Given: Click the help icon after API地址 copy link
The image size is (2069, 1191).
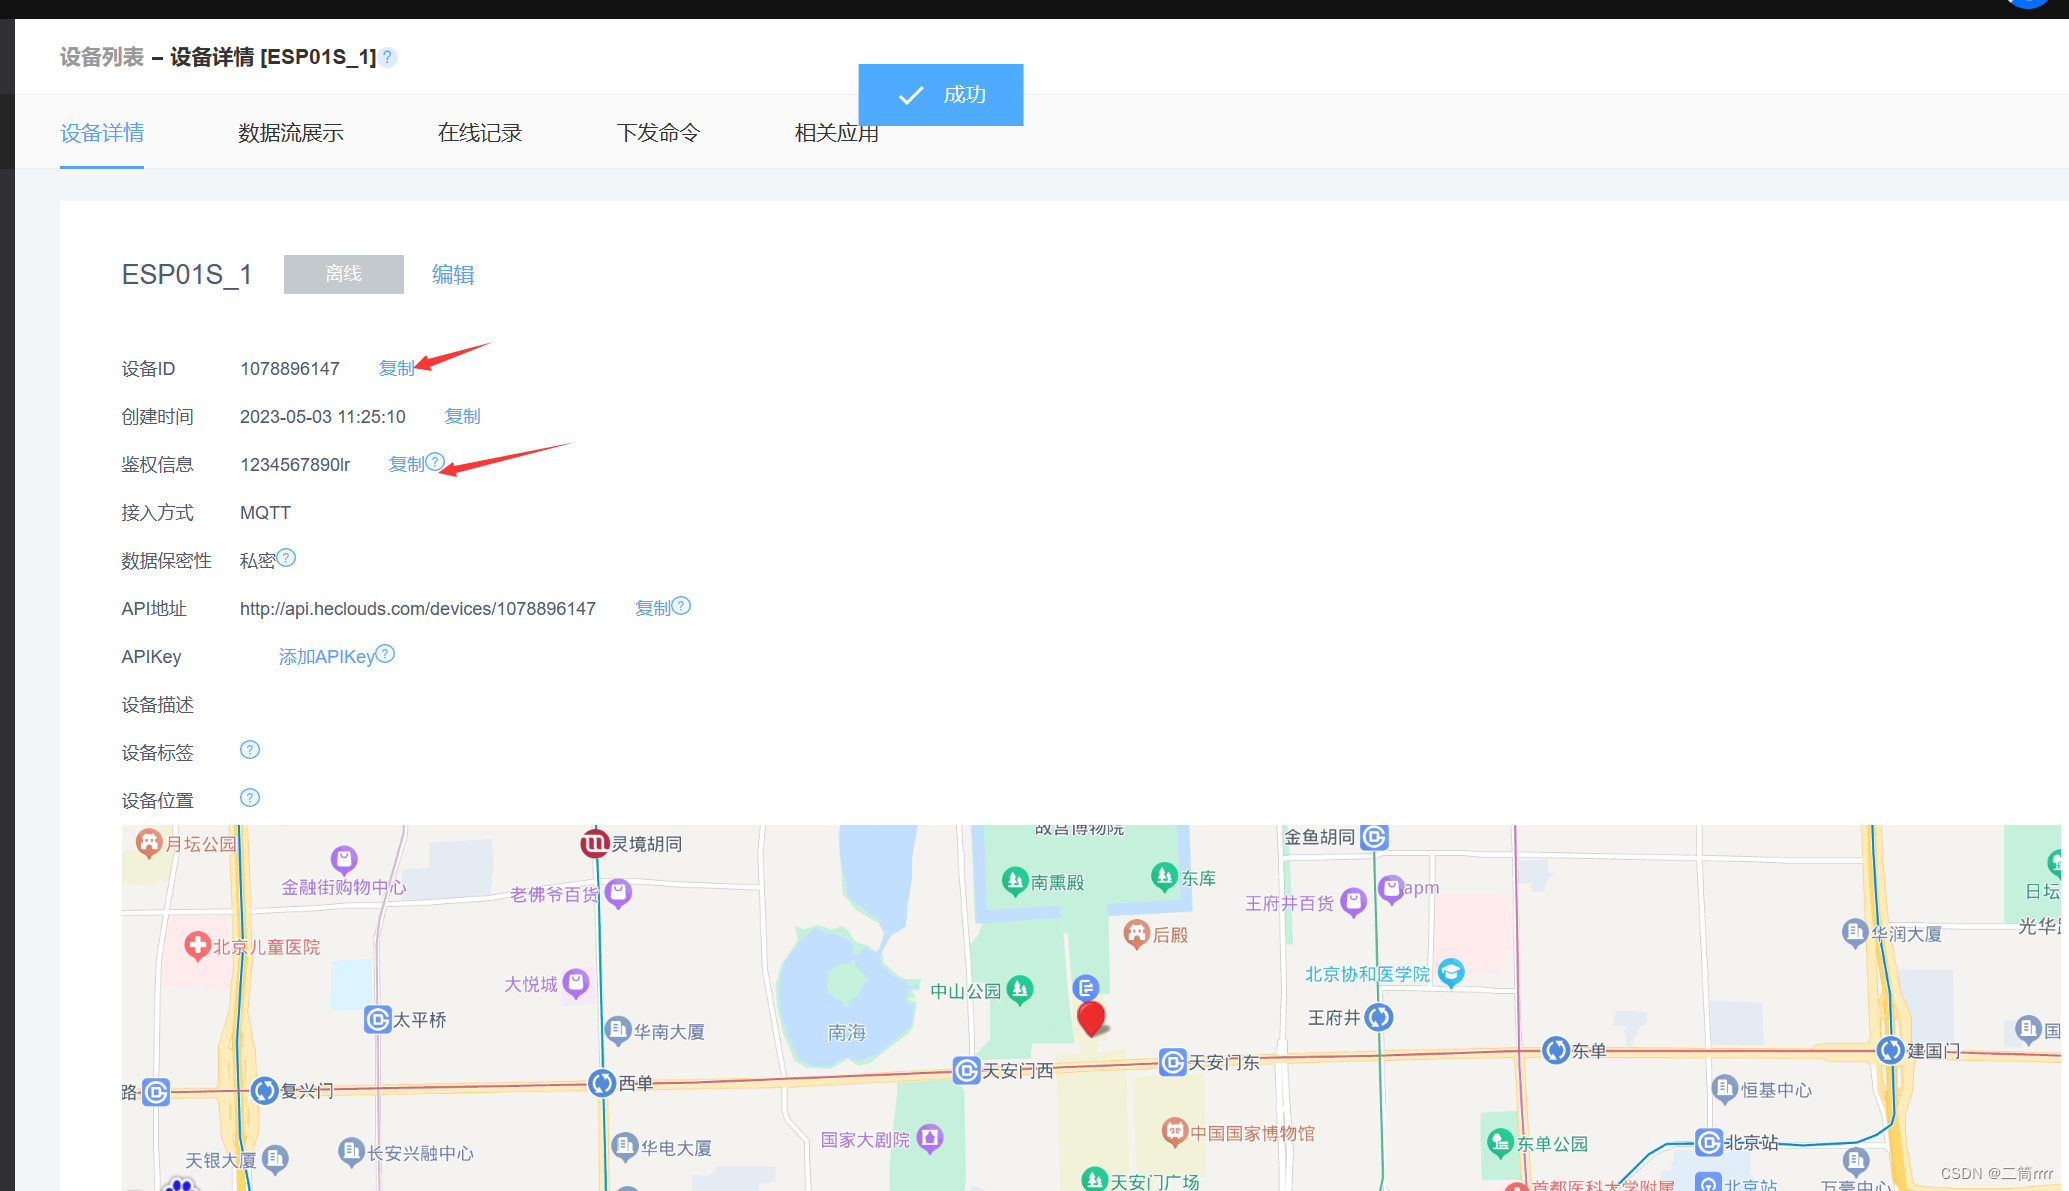Looking at the screenshot, I should coord(682,606).
